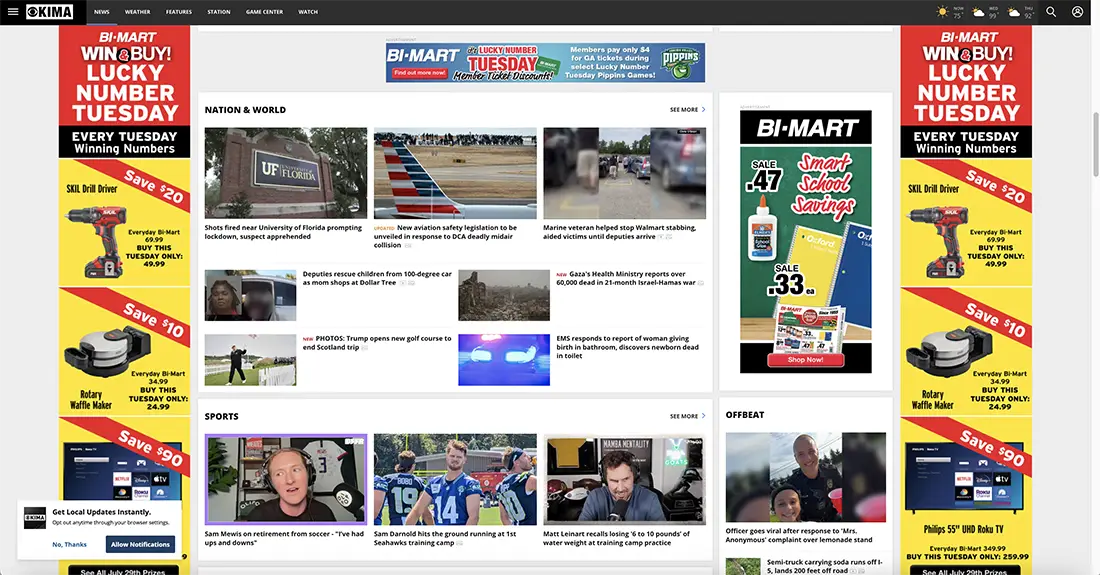This screenshot has width=1100, height=575.
Task: Click the semi-truck soda story thumbnail
Action: coord(743,567)
